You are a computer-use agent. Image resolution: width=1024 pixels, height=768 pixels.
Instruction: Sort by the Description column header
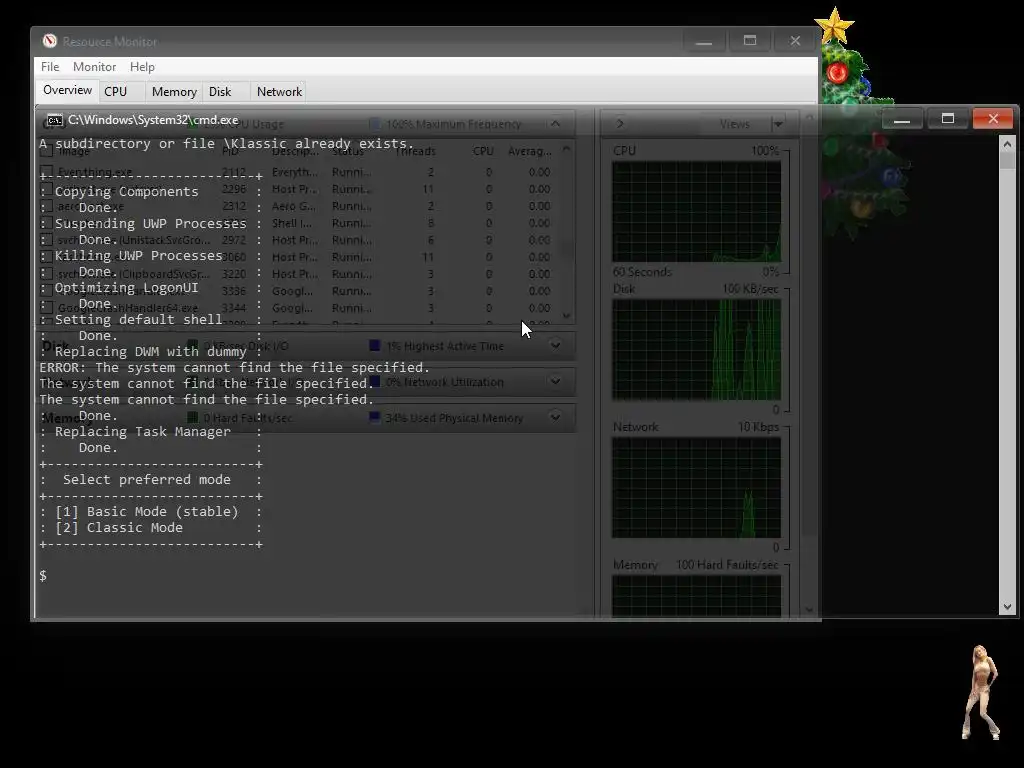295,151
